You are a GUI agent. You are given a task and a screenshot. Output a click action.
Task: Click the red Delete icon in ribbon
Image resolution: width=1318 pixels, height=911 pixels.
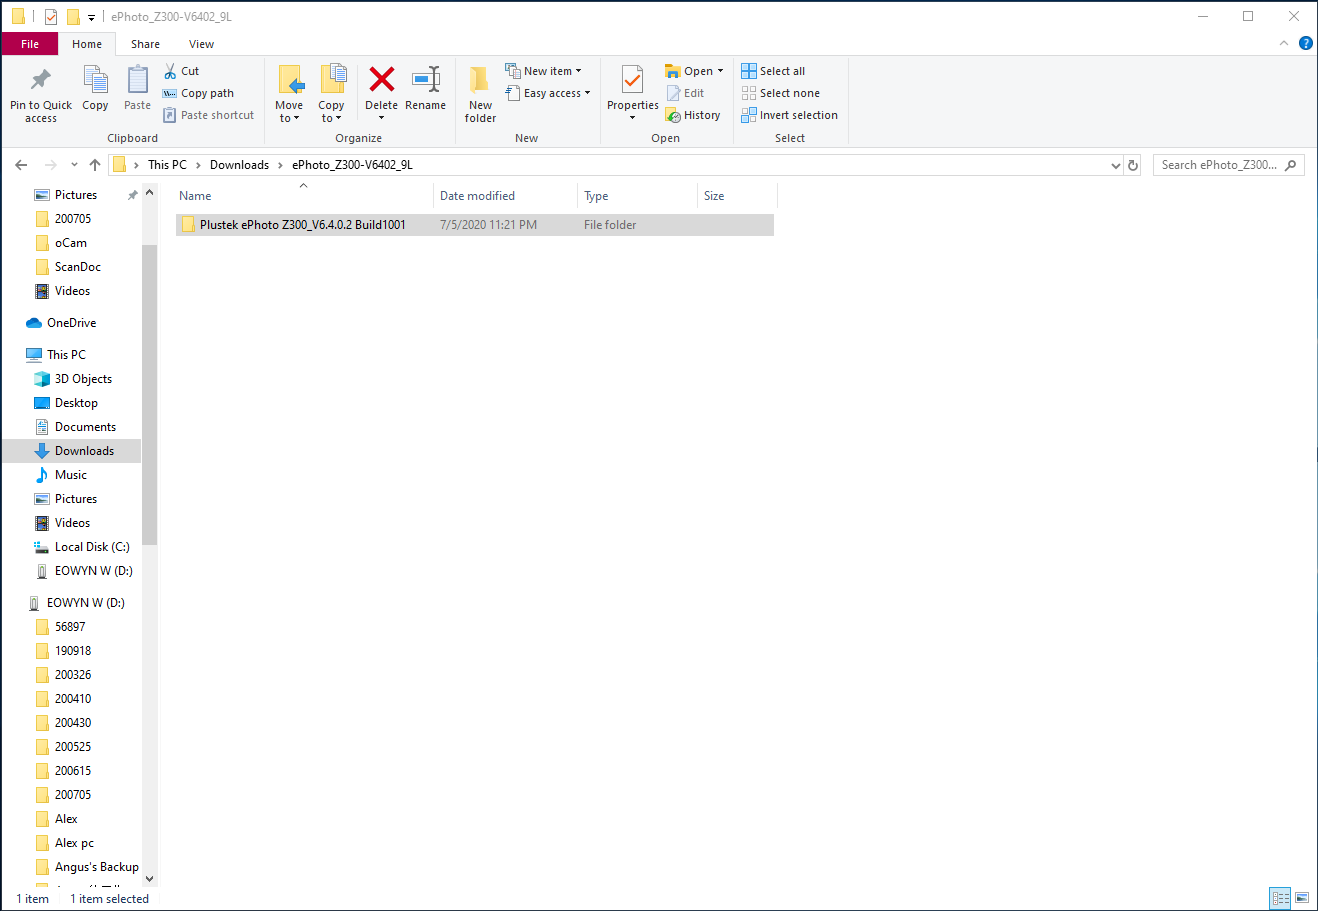tap(381, 80)
